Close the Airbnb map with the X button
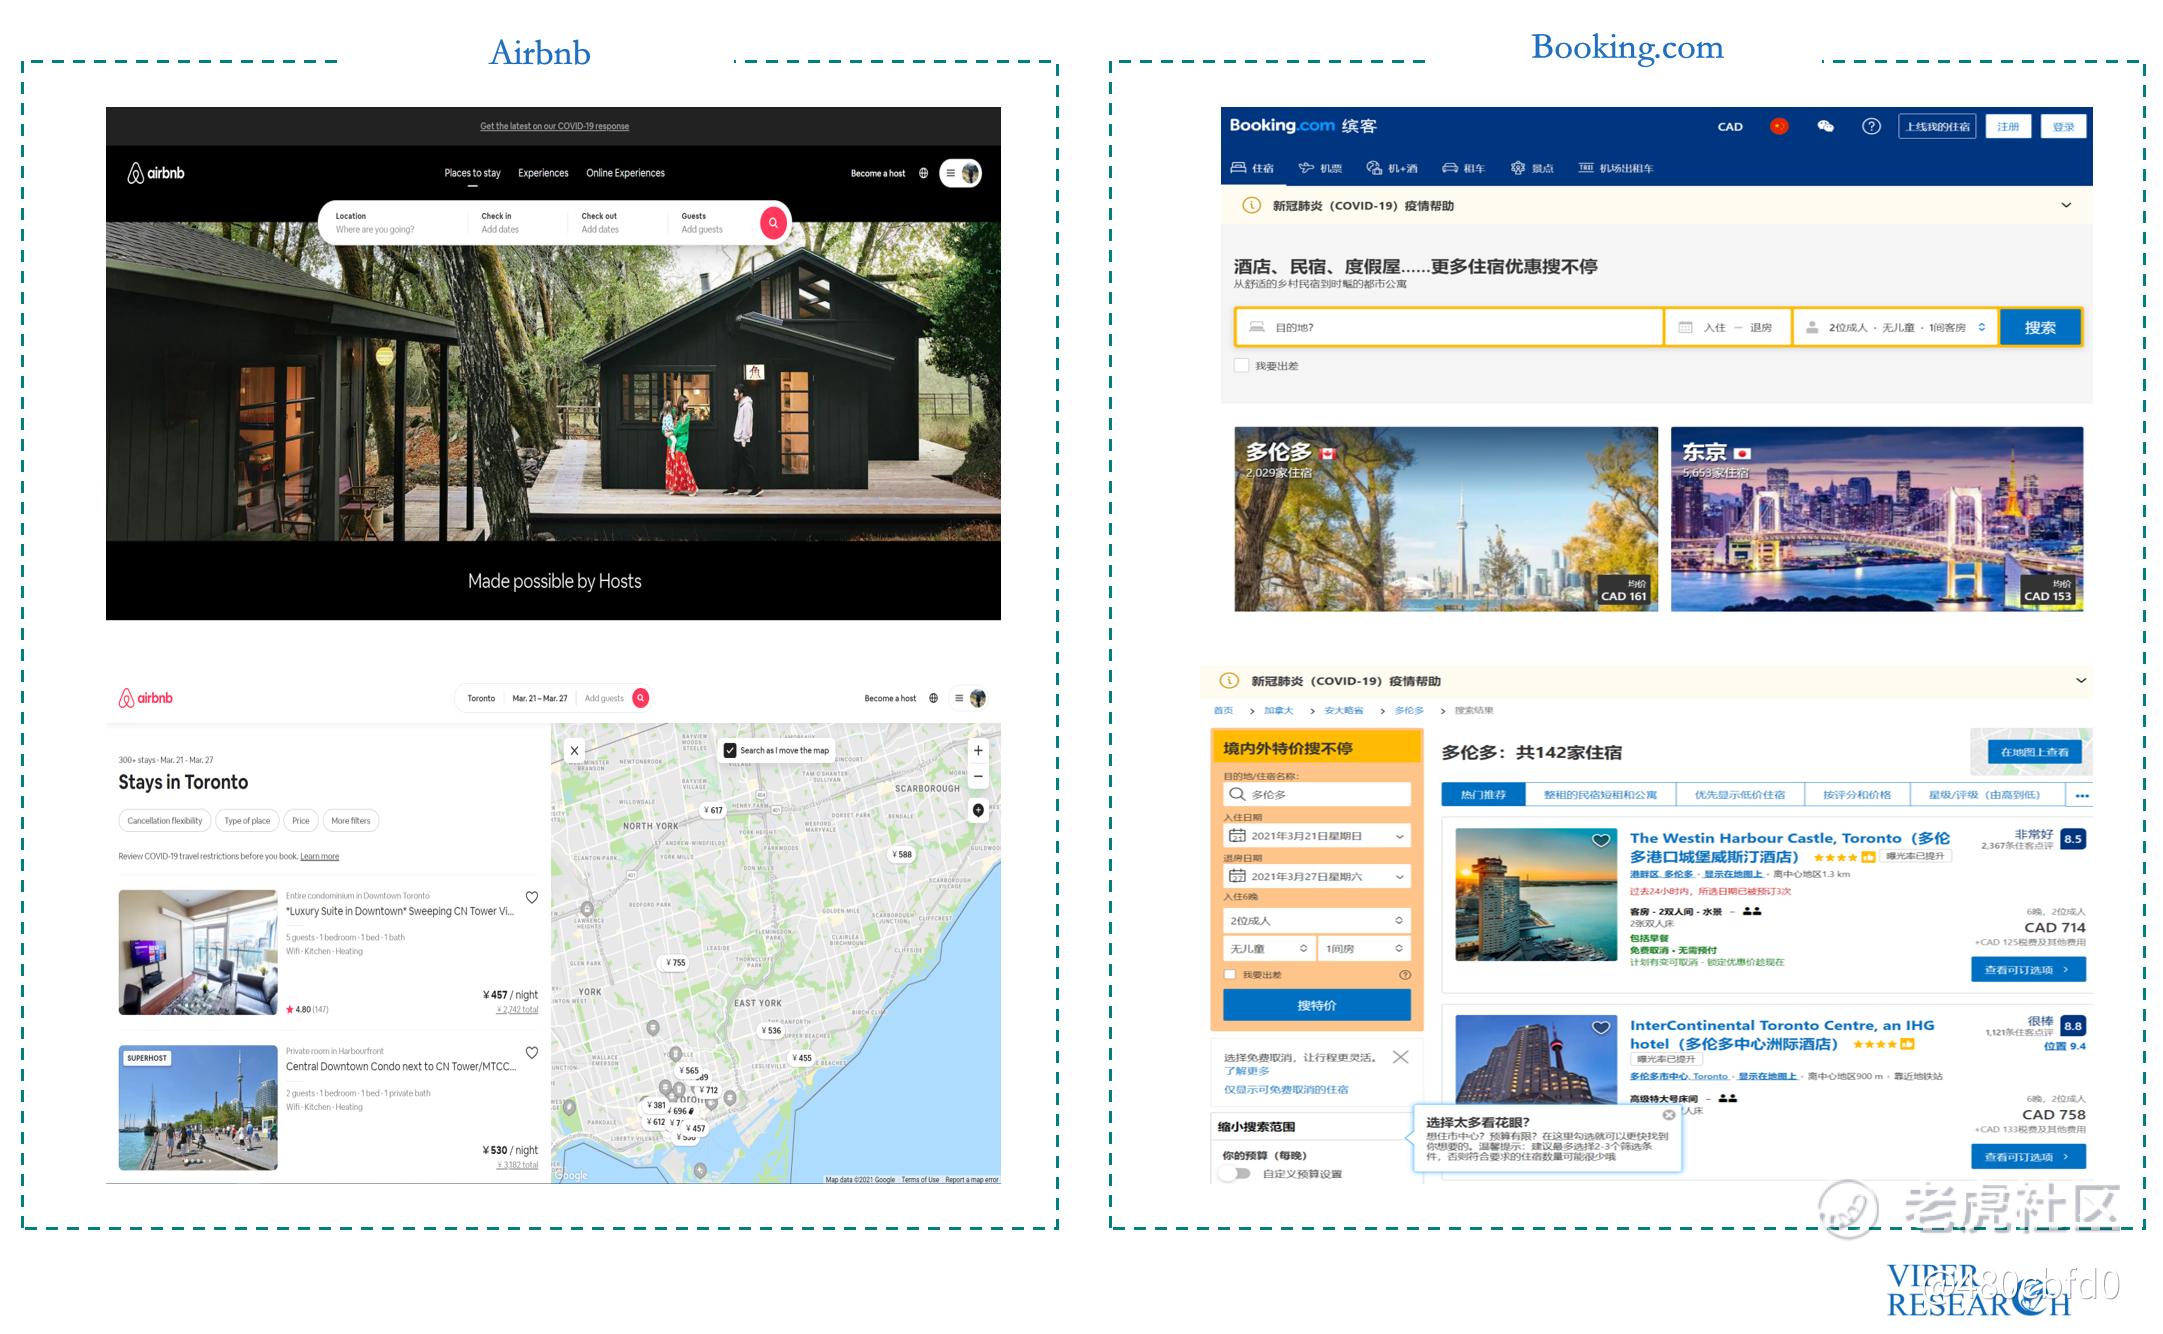 coord(574,750)
